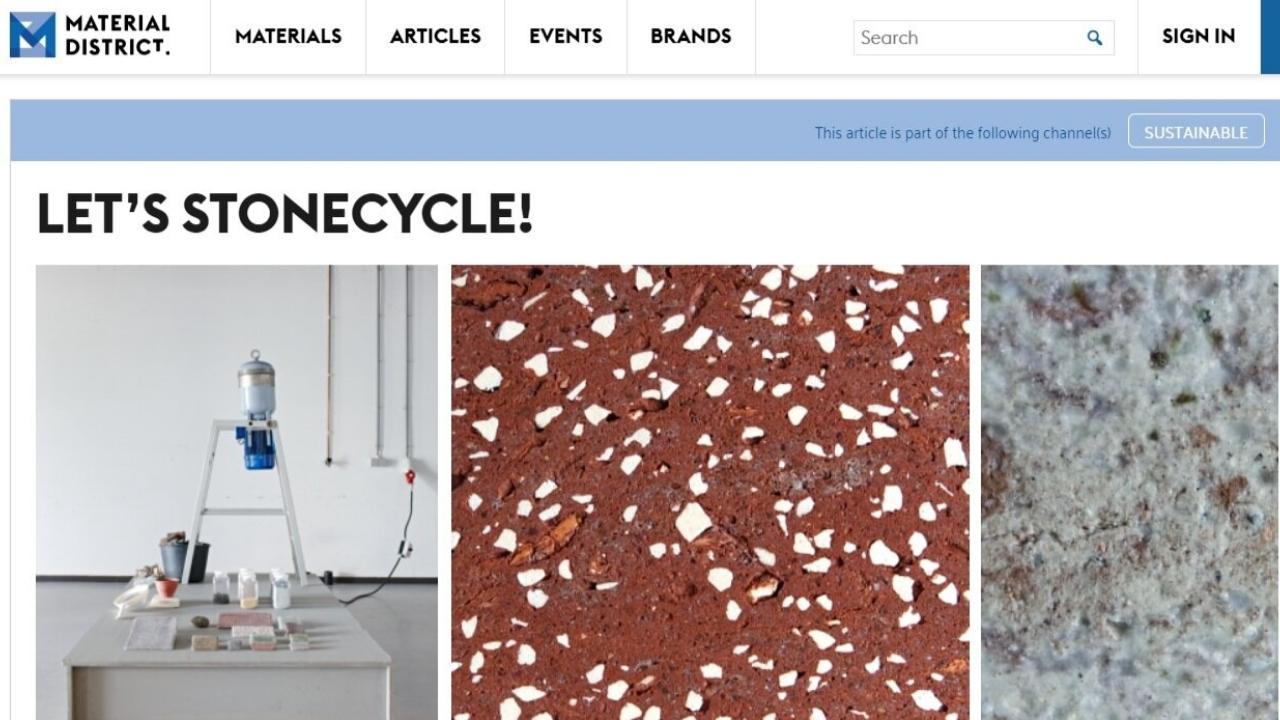The image size is (1280, 720).
Task: Open the Events menu item
Action: (x=566, y=36)
